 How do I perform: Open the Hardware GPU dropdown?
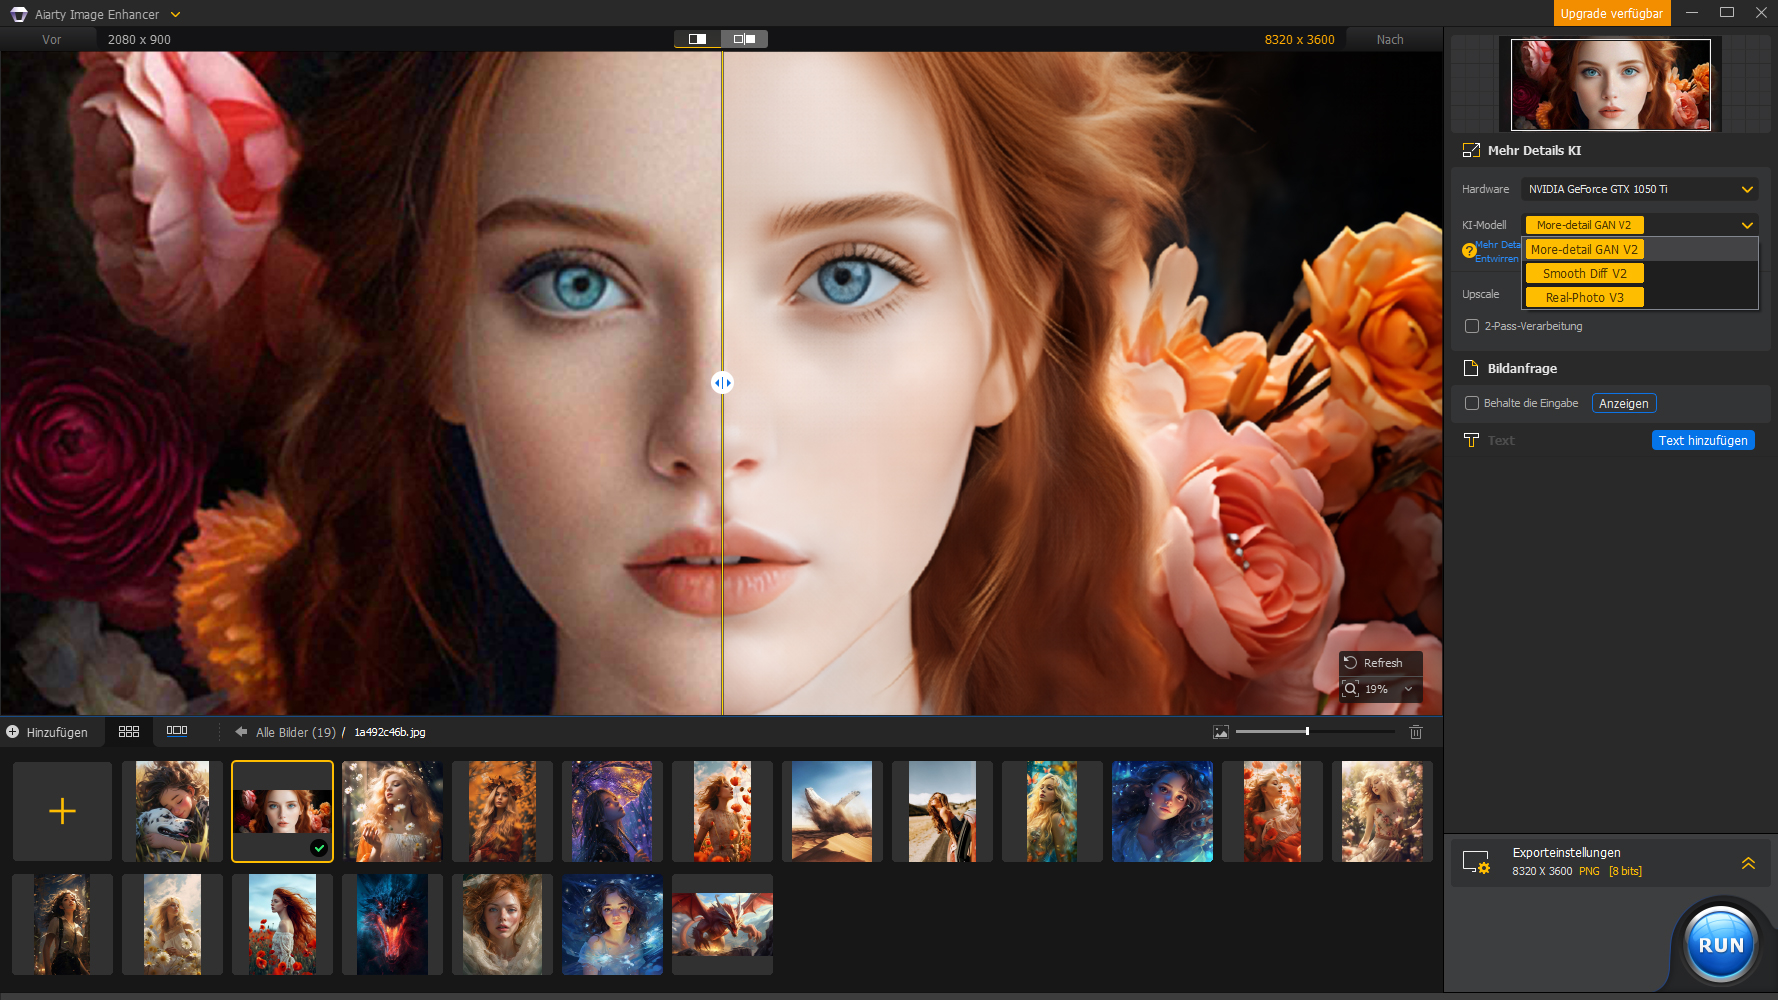pos(1639,189)
